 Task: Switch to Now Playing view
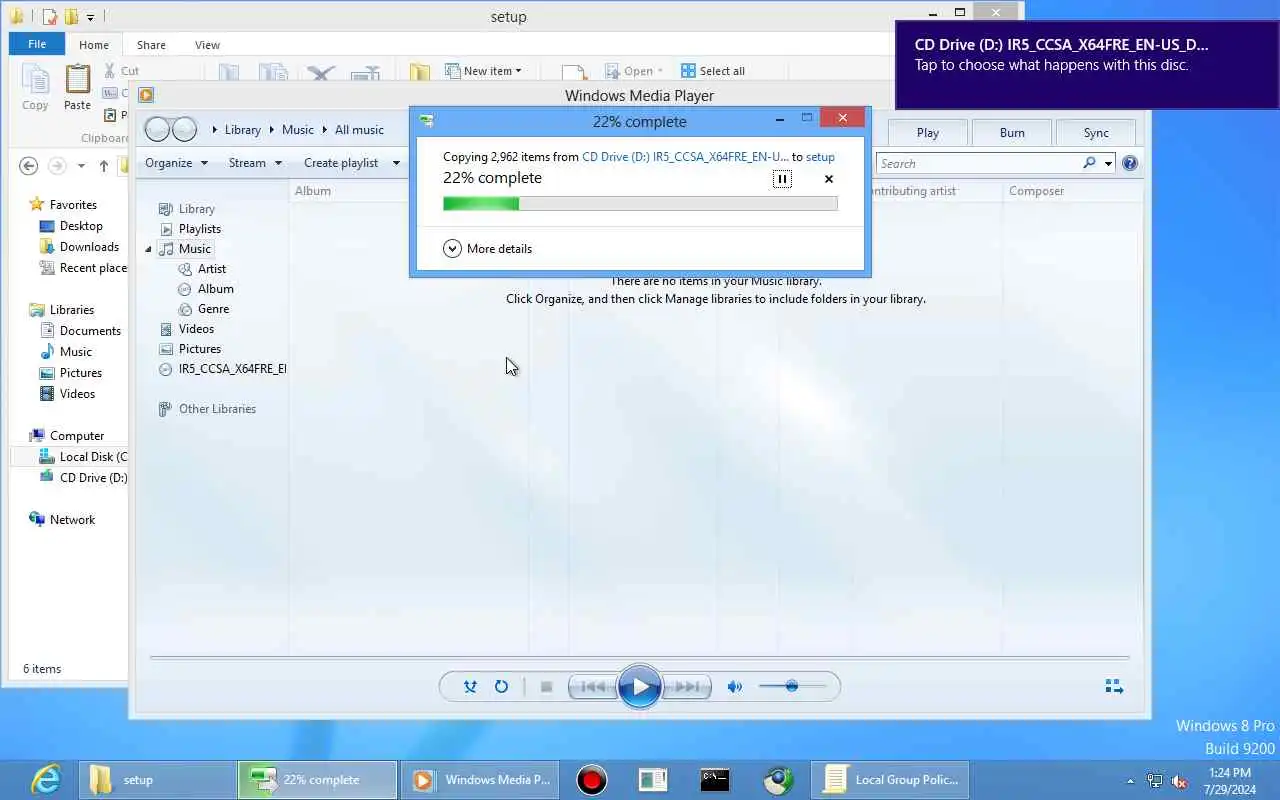pyautogui.click(x=1114, y=686)
